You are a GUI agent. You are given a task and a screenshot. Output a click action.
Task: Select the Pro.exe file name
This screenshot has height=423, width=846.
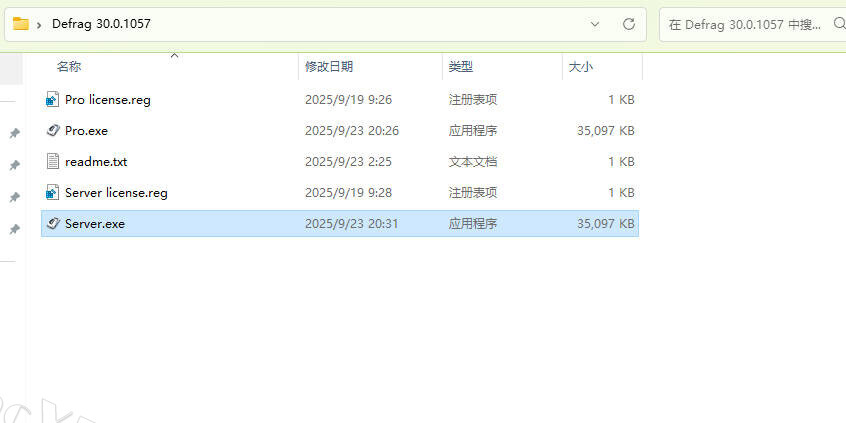[86, 131]
